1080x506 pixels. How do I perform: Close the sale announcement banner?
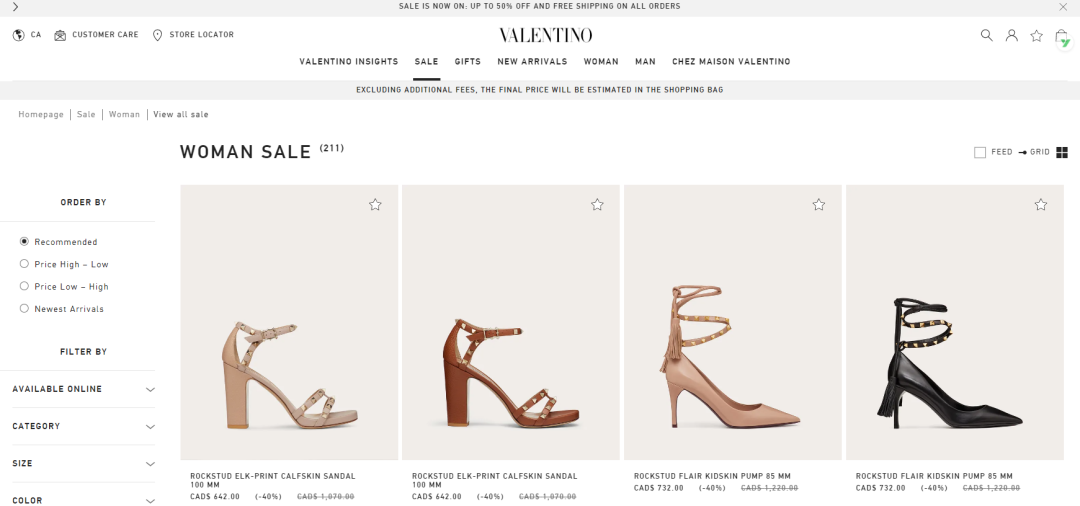[1063, 7]
